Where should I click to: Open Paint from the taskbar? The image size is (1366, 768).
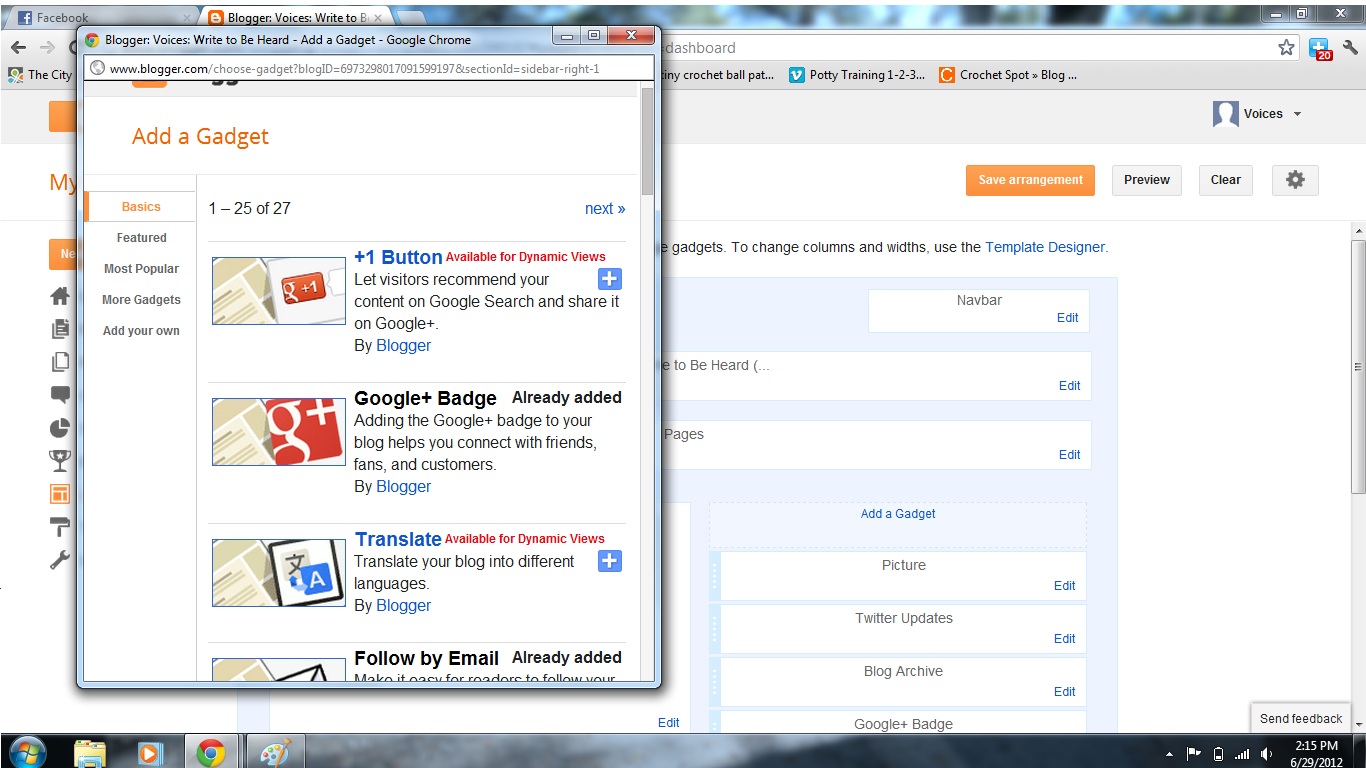click(x=274, y=752)
